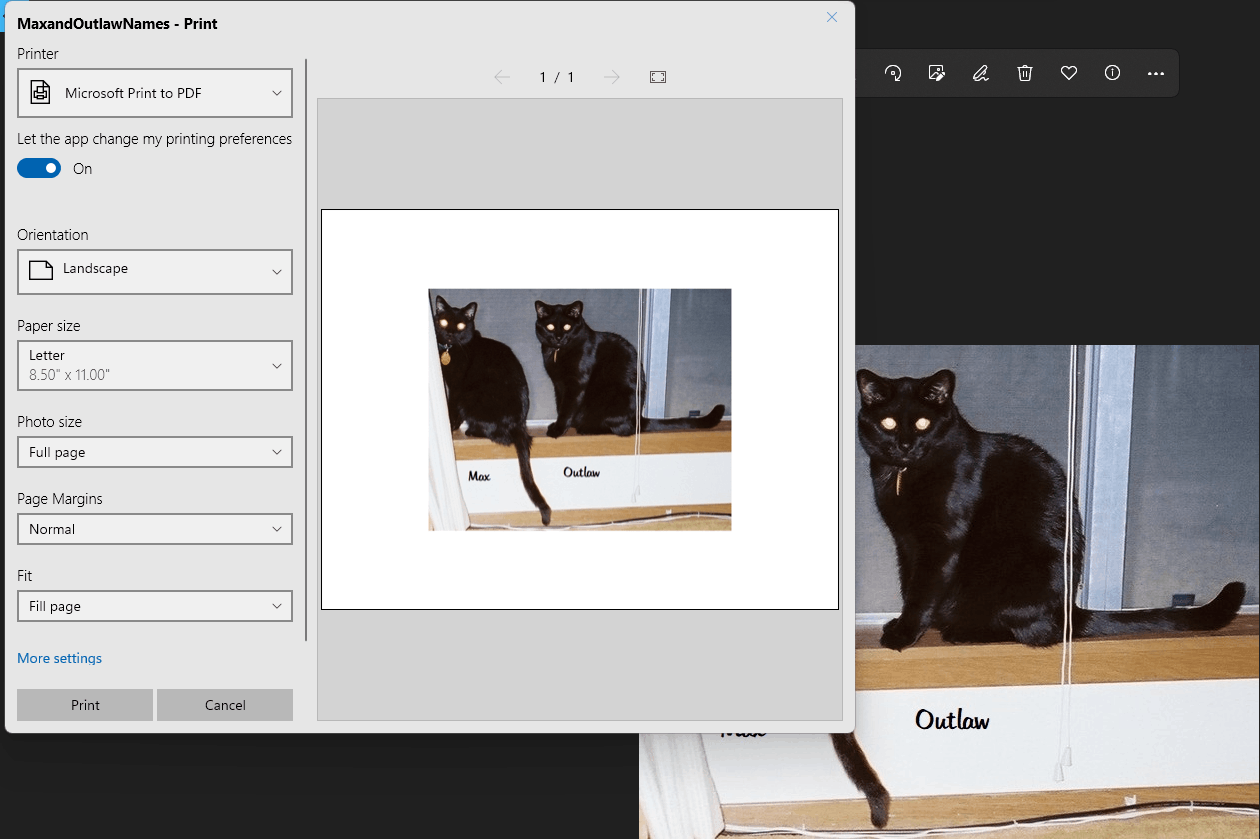Image resolution: width=1260 pixels, height=839 pixels.
Task: Rotate the image in Photos toolbar
Action: pyautogui.click(x=893, y=73)
